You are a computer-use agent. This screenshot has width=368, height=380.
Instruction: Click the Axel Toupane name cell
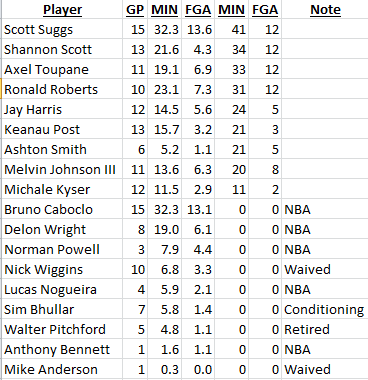pyautogui.click(x=62, y=69)
